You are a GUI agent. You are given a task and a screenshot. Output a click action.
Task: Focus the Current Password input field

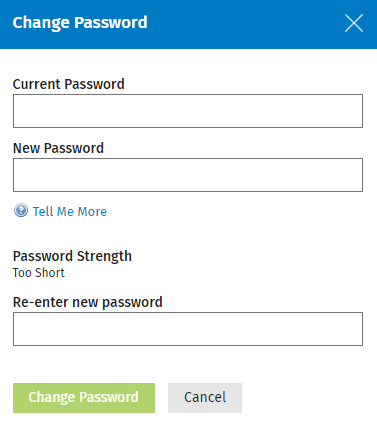coord(188,111)
